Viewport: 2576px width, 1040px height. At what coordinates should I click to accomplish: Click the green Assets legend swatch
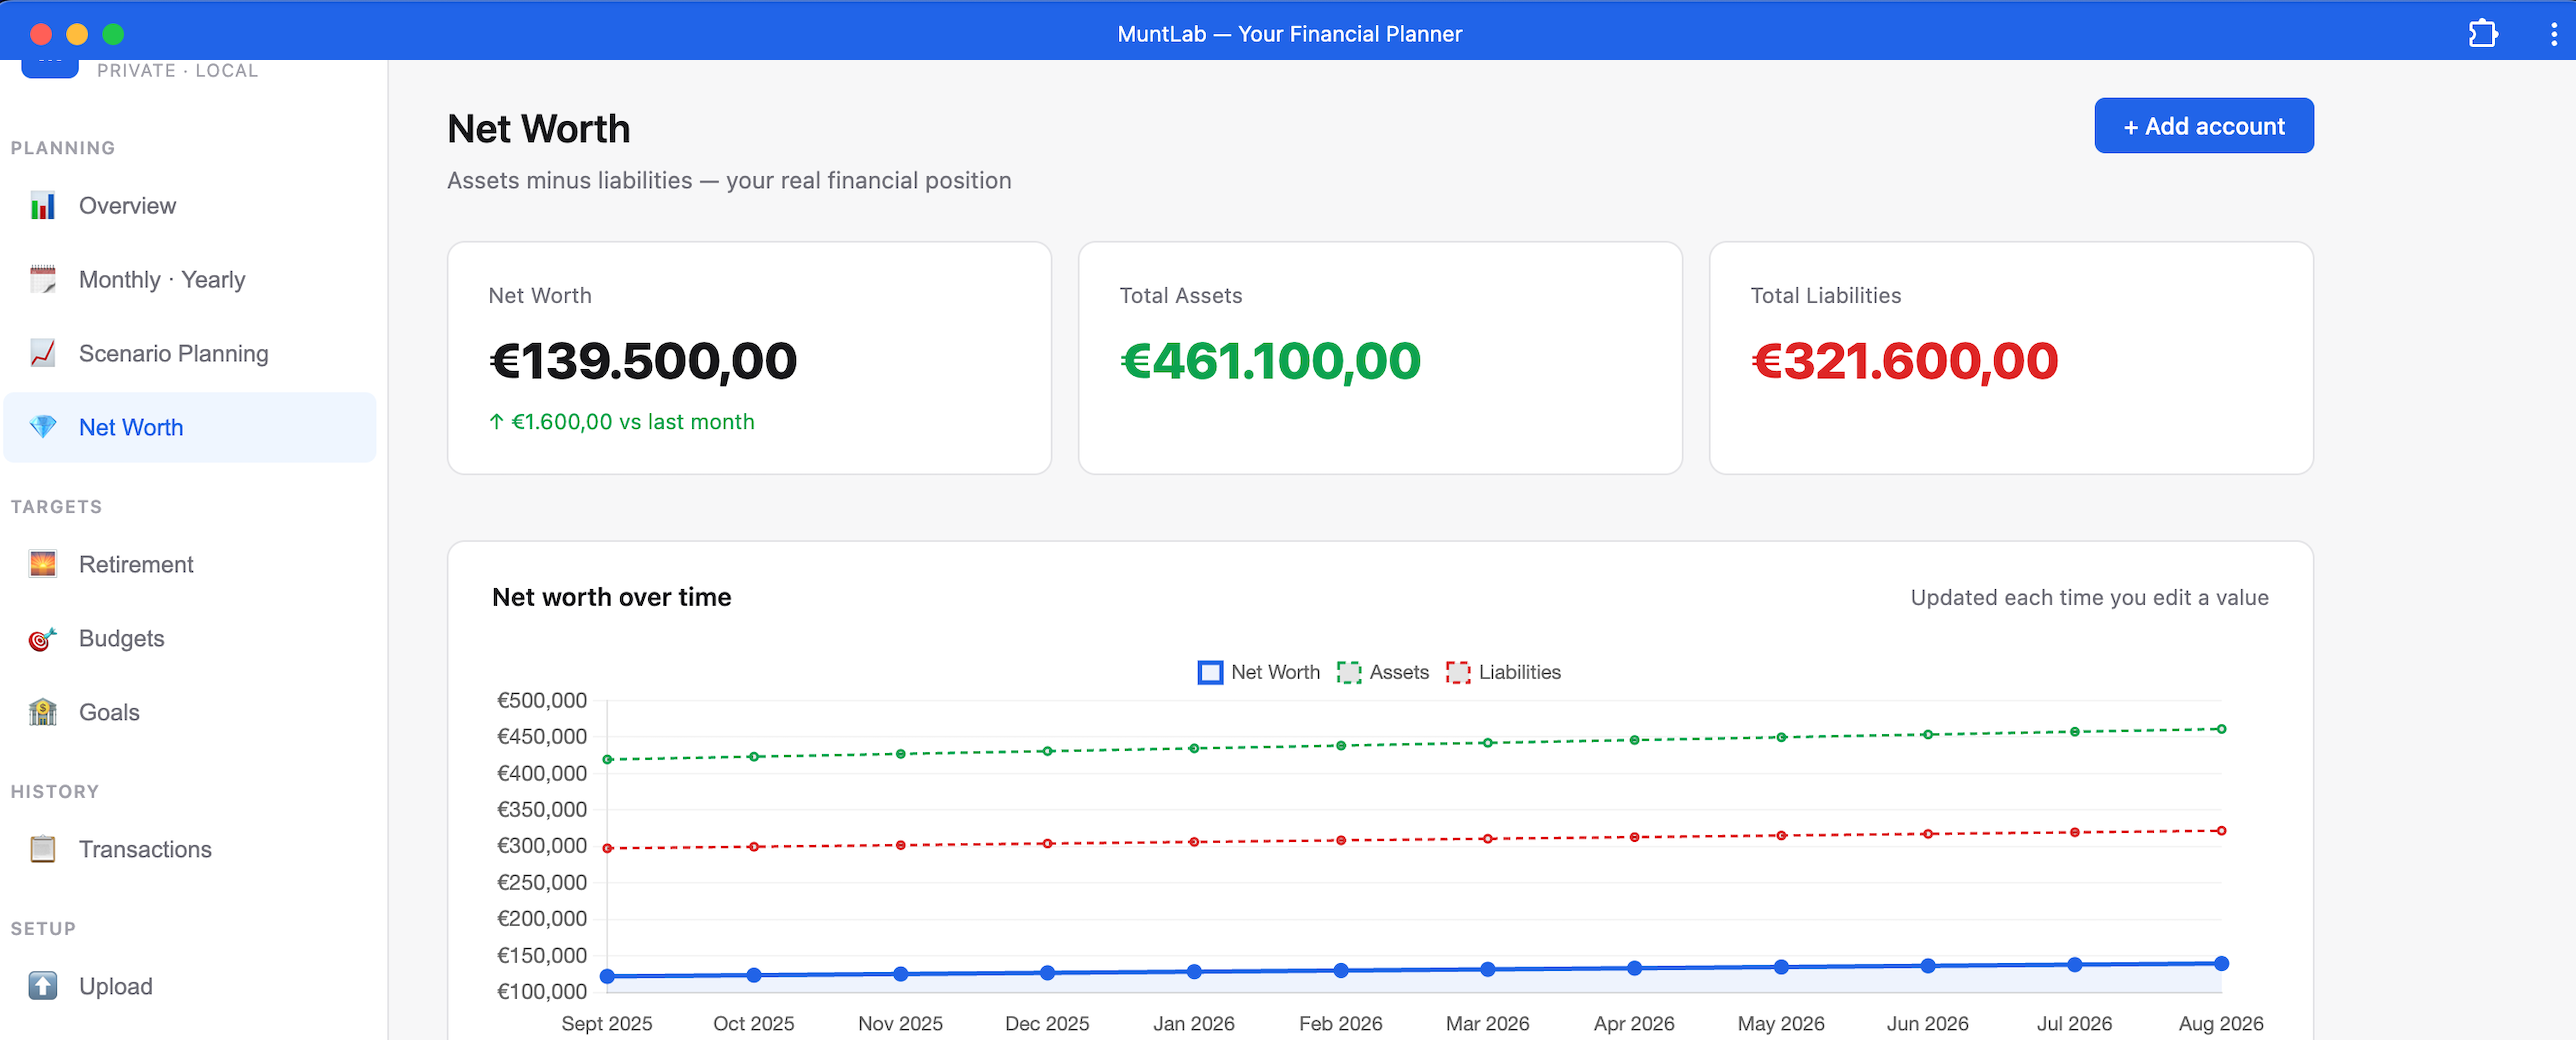point(1349,673)
